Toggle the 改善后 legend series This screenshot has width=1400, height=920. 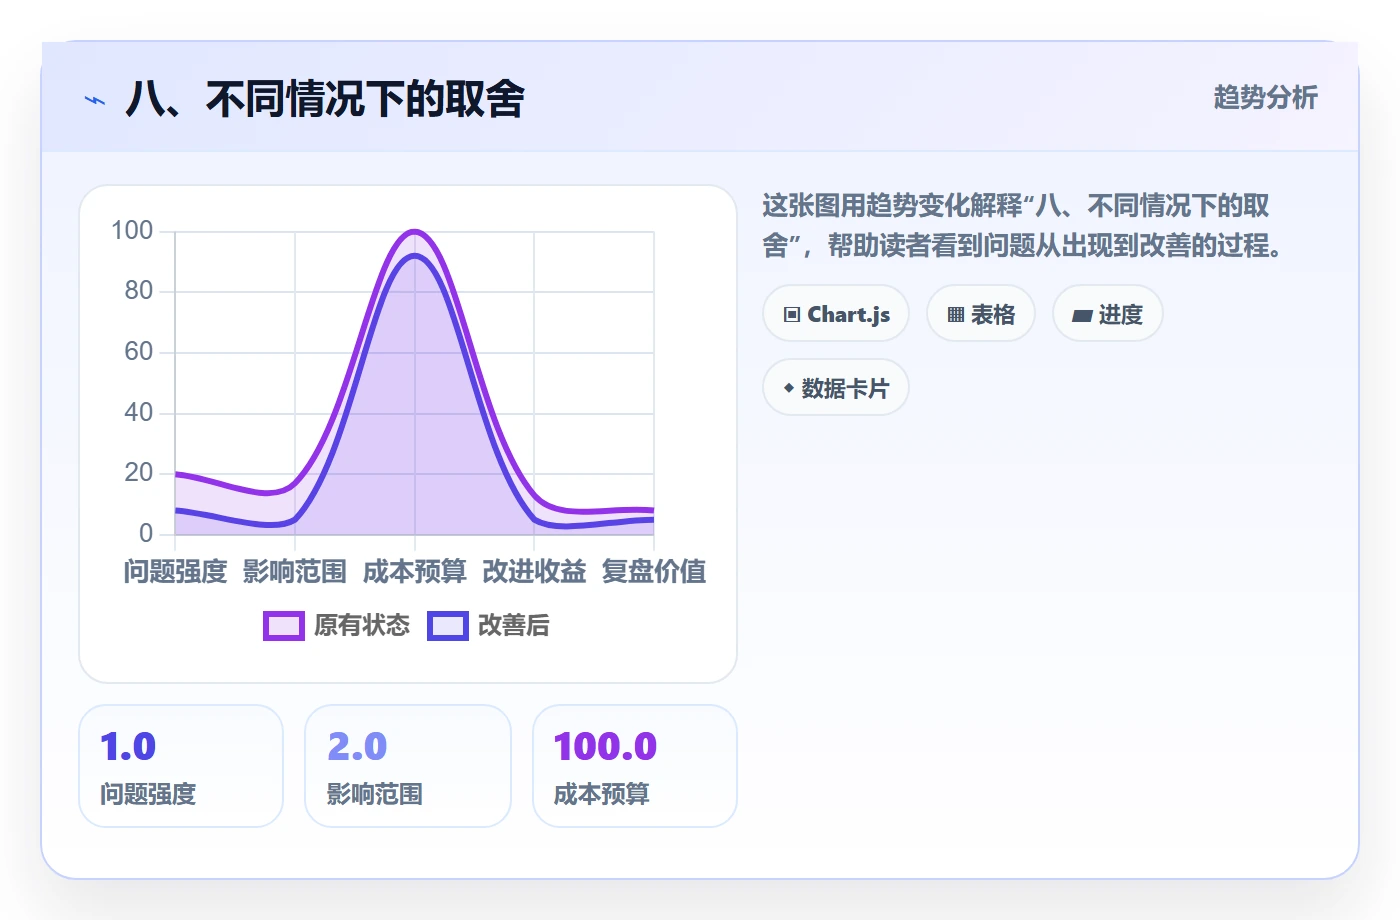point(488,625)
